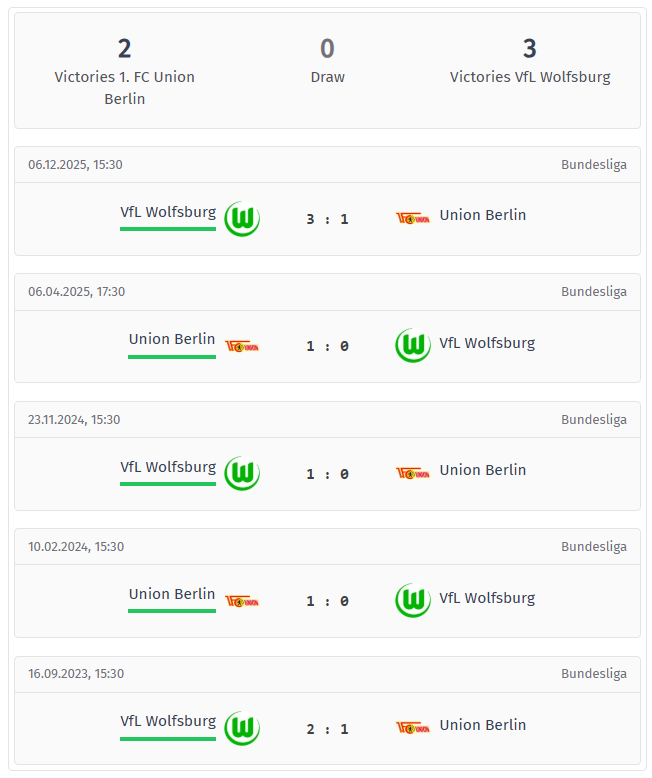
Task: Click Wolfsburg logo in 23.11.2024 match
Action: pyautogui.click(x=242, y=474)
